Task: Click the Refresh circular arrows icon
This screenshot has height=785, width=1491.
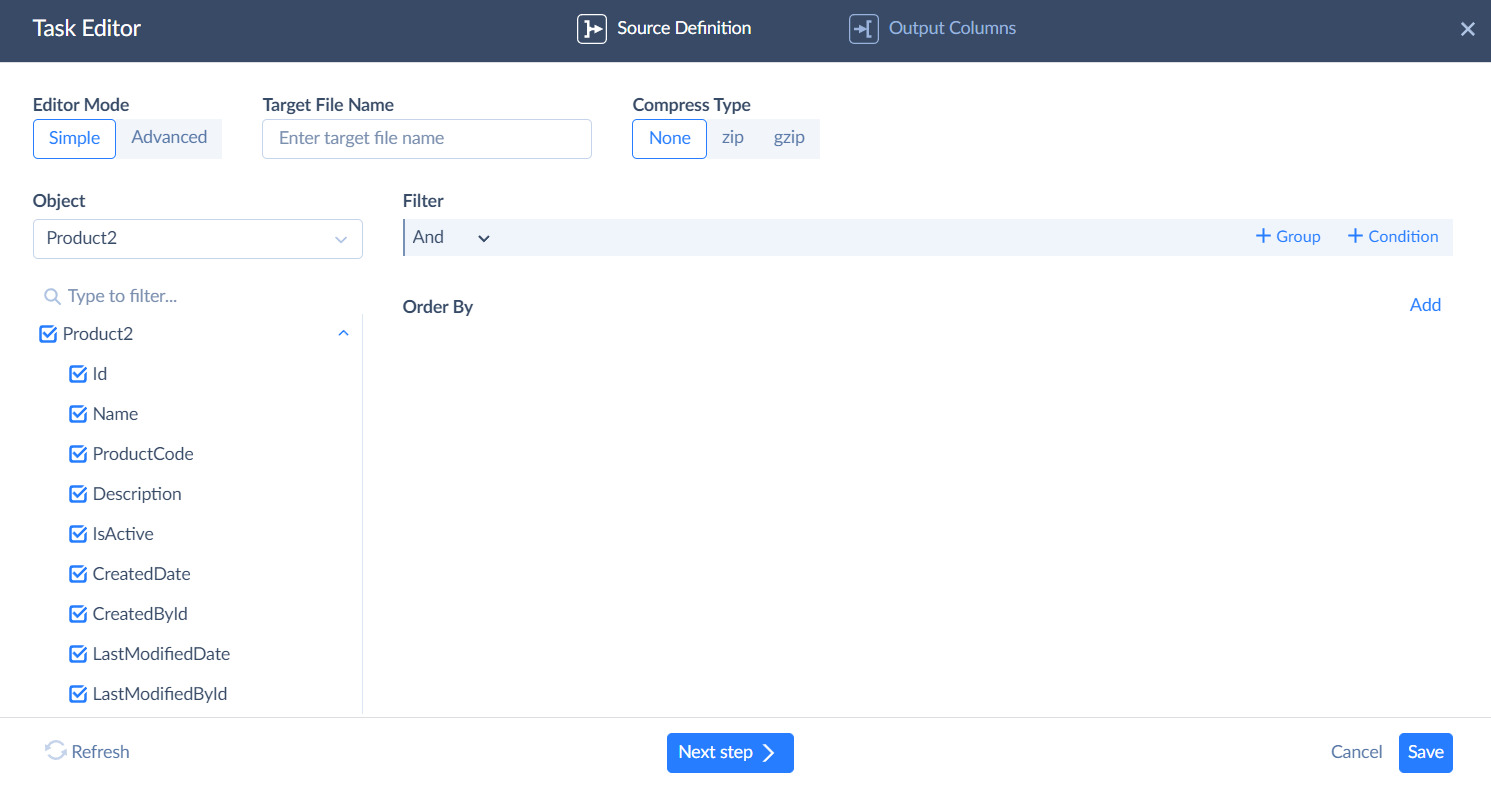Action: 56,752
